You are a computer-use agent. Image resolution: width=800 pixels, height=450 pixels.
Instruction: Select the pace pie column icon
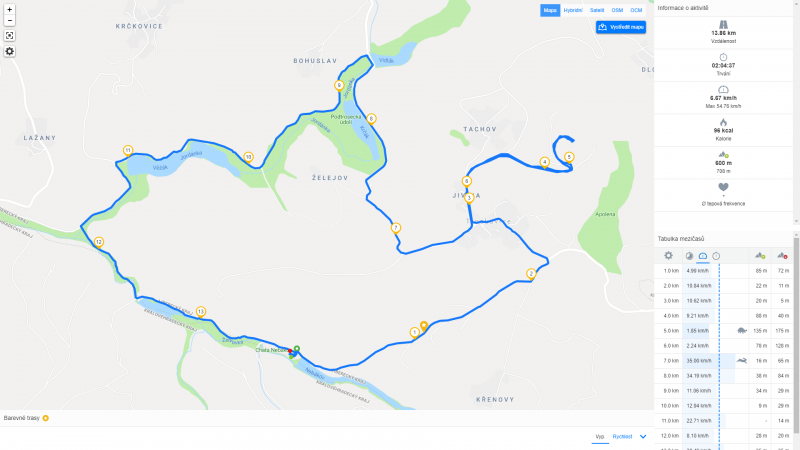tap(689, 256)
